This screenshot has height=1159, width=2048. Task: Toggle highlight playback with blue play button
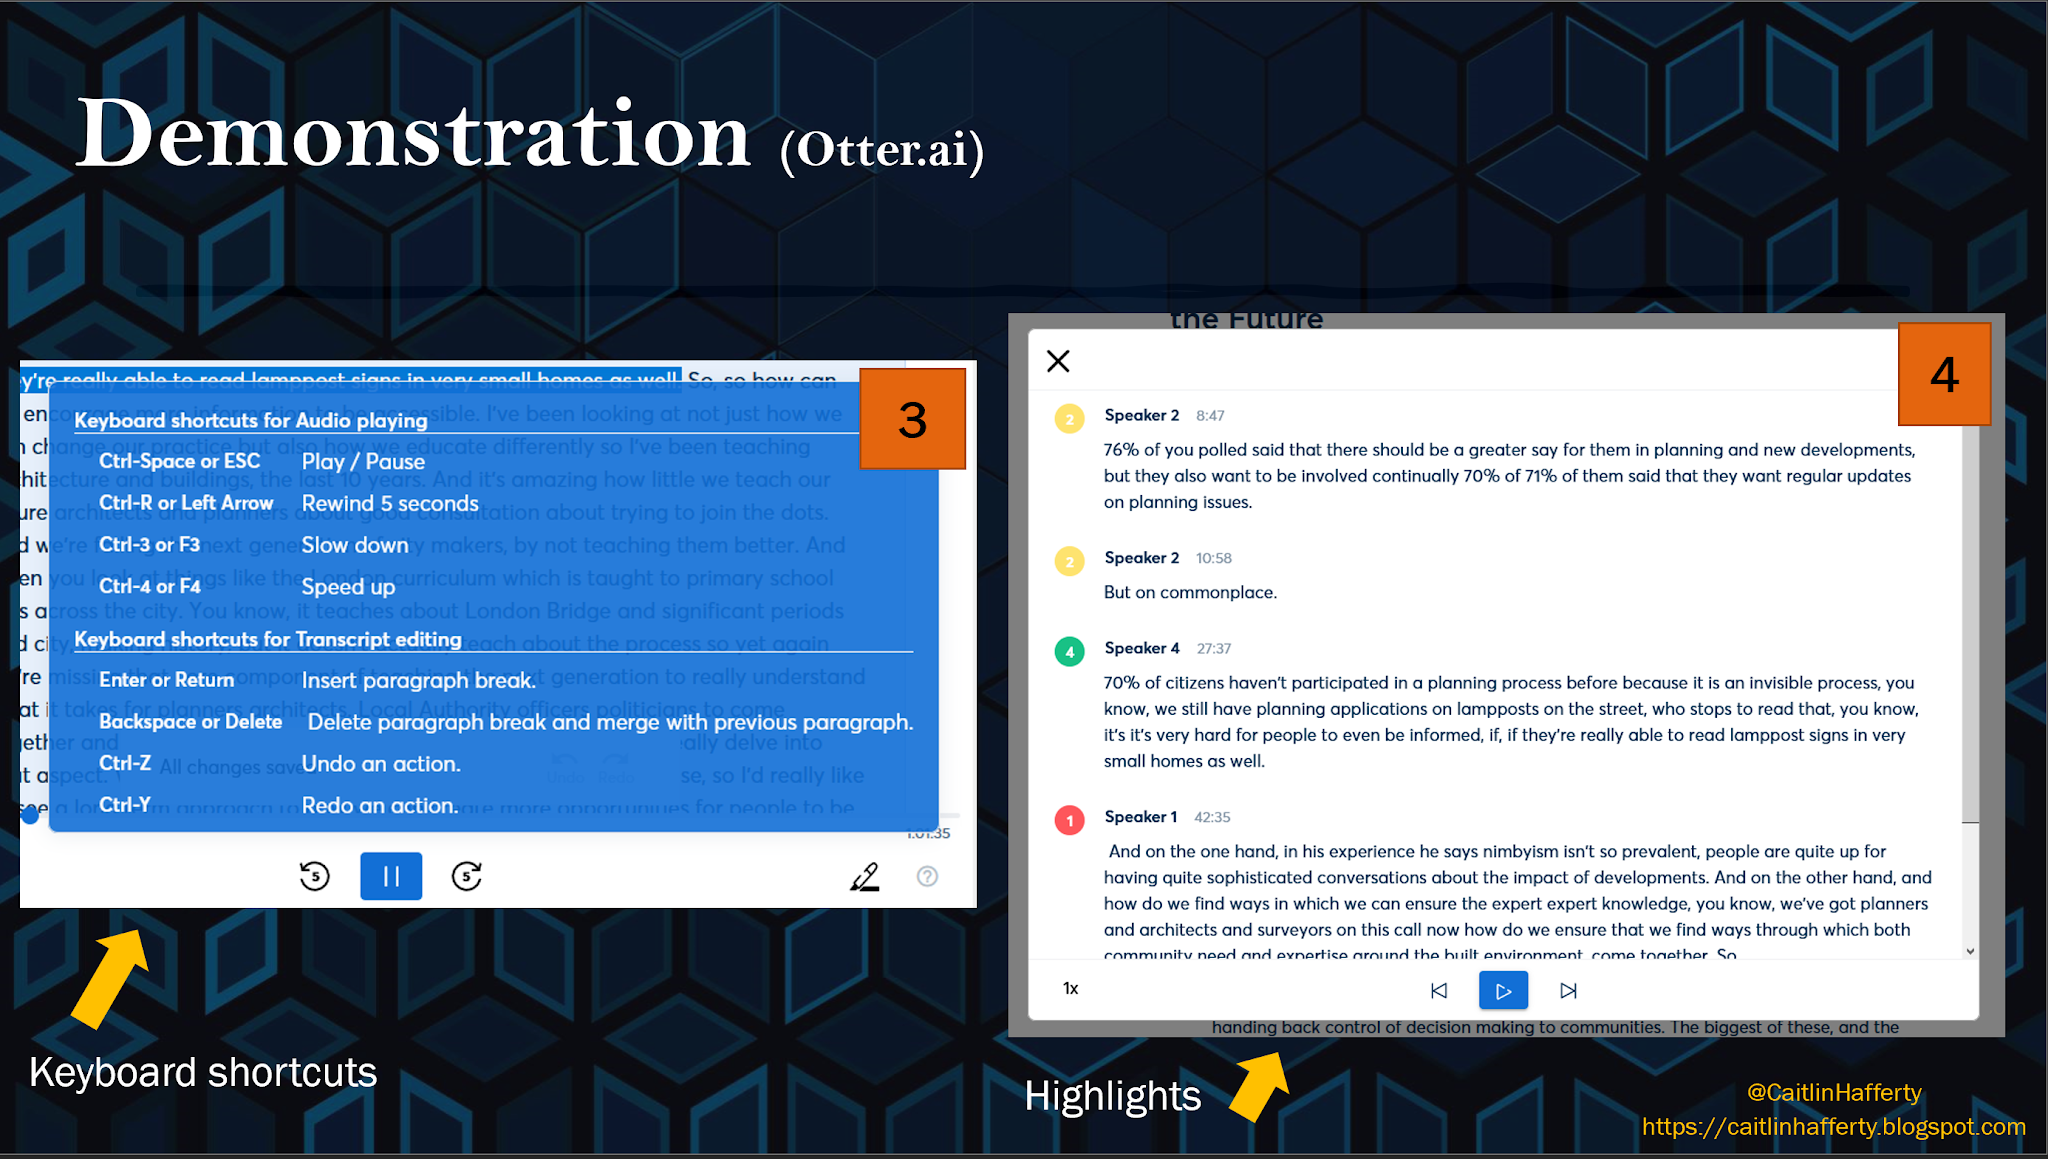tap(1503, 990)
